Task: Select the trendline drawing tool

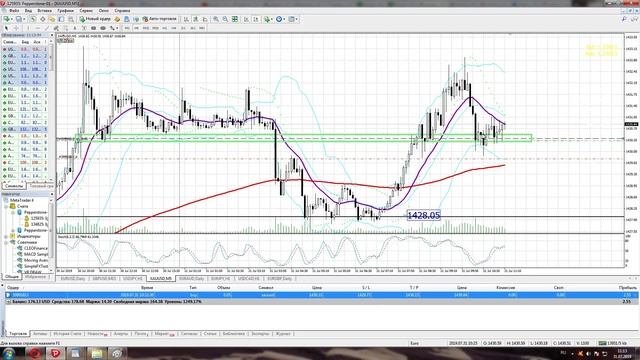Action: 47,28
